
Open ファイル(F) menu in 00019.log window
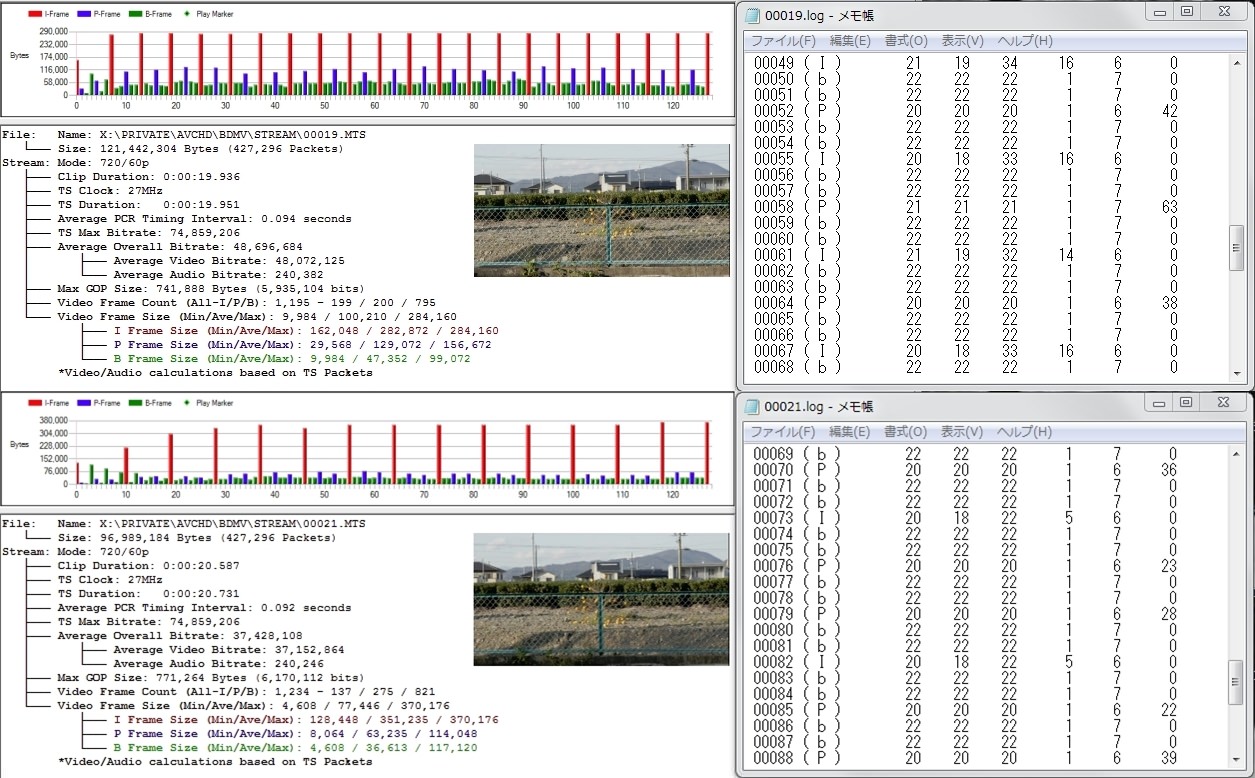[783, 41]
